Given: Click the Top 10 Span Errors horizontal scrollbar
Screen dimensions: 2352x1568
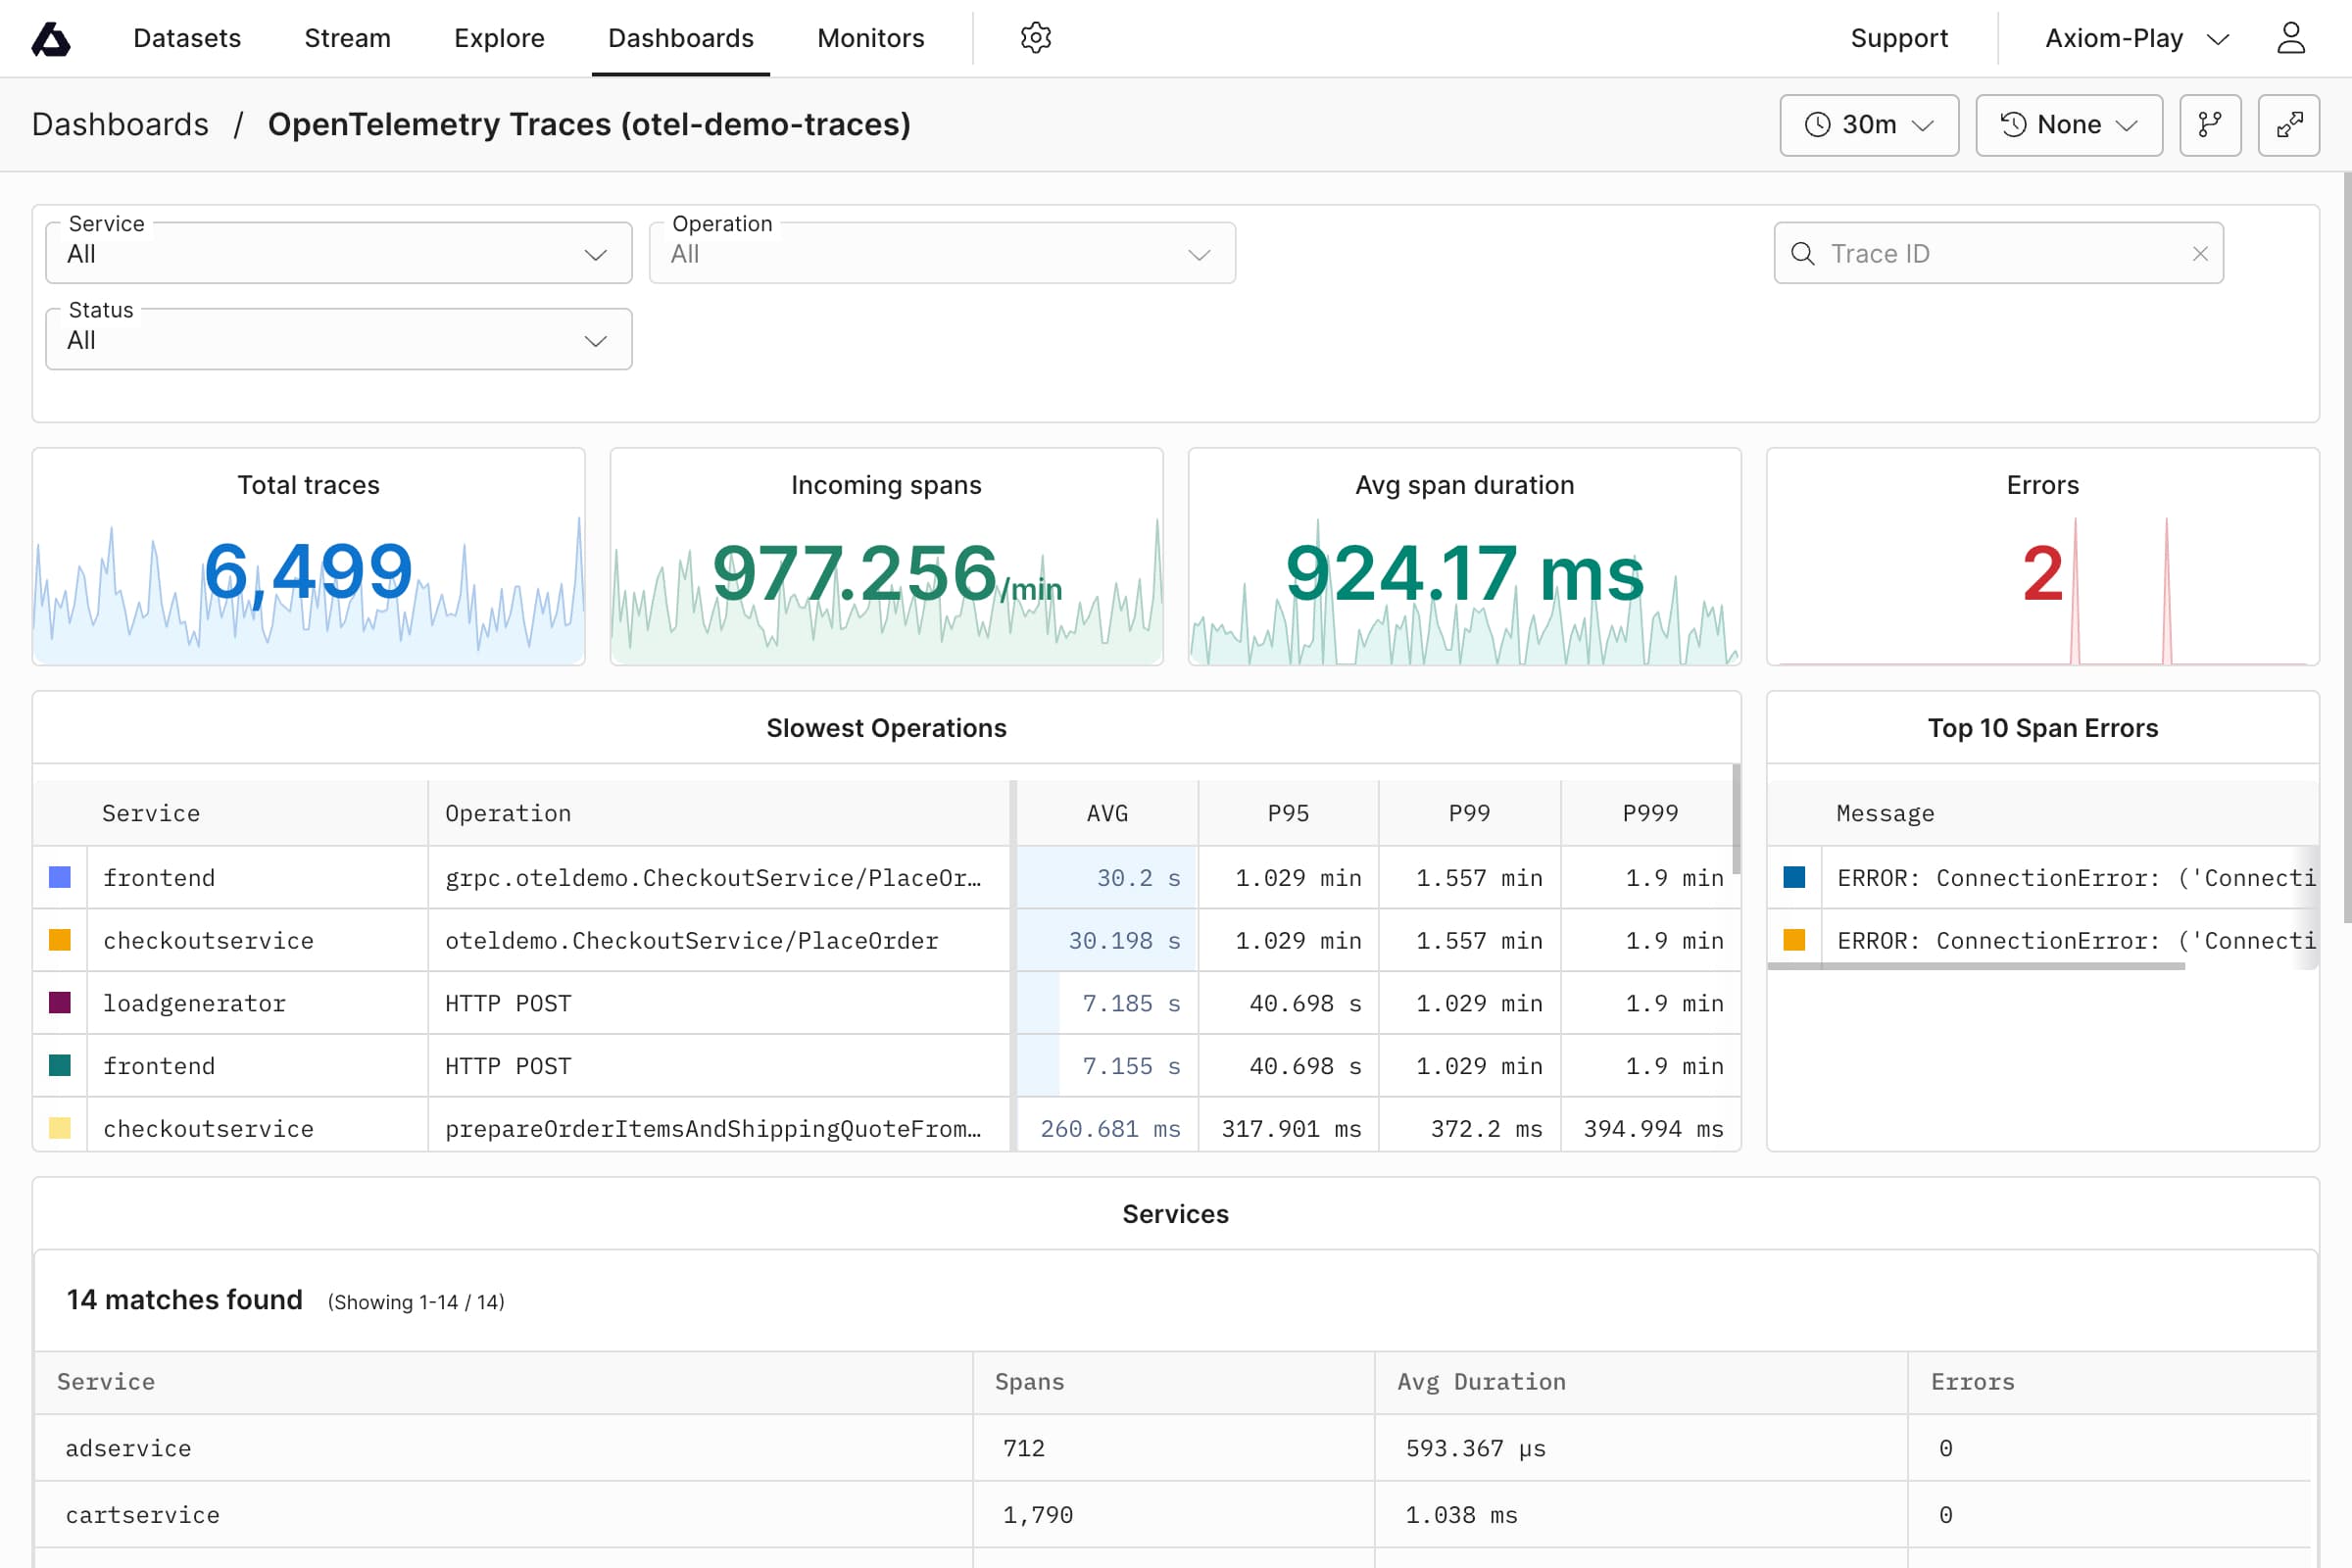Looking at the screenshot, I should (x=1976, y=966).
